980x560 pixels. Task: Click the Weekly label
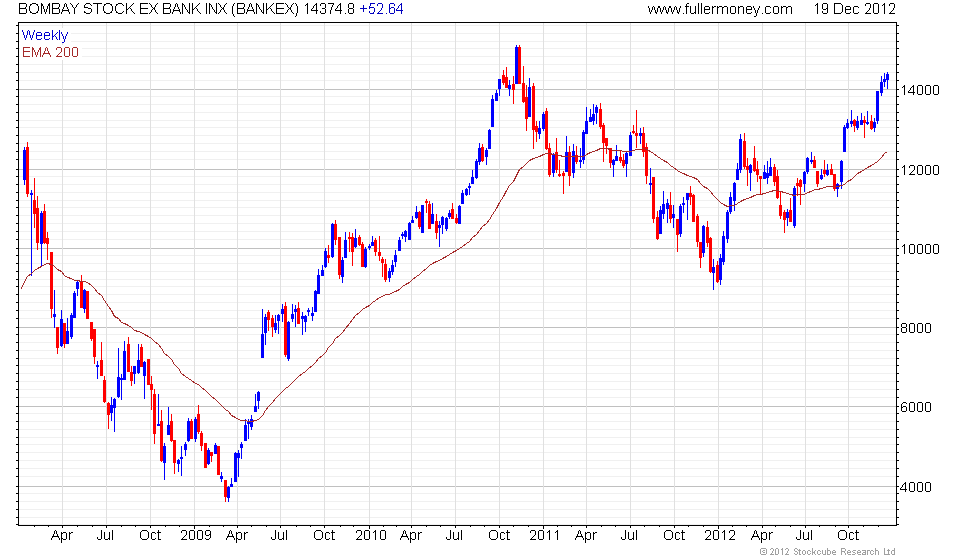click(45, 36)
